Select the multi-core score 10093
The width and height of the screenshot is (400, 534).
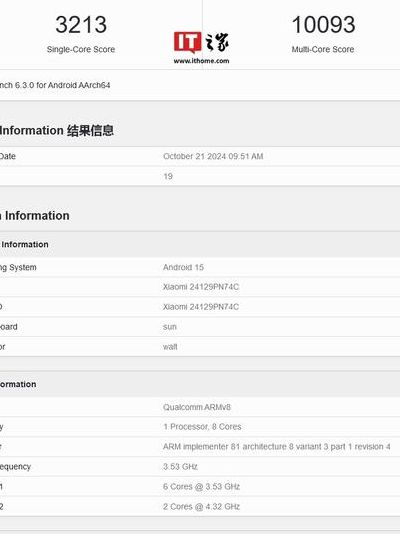323,25
